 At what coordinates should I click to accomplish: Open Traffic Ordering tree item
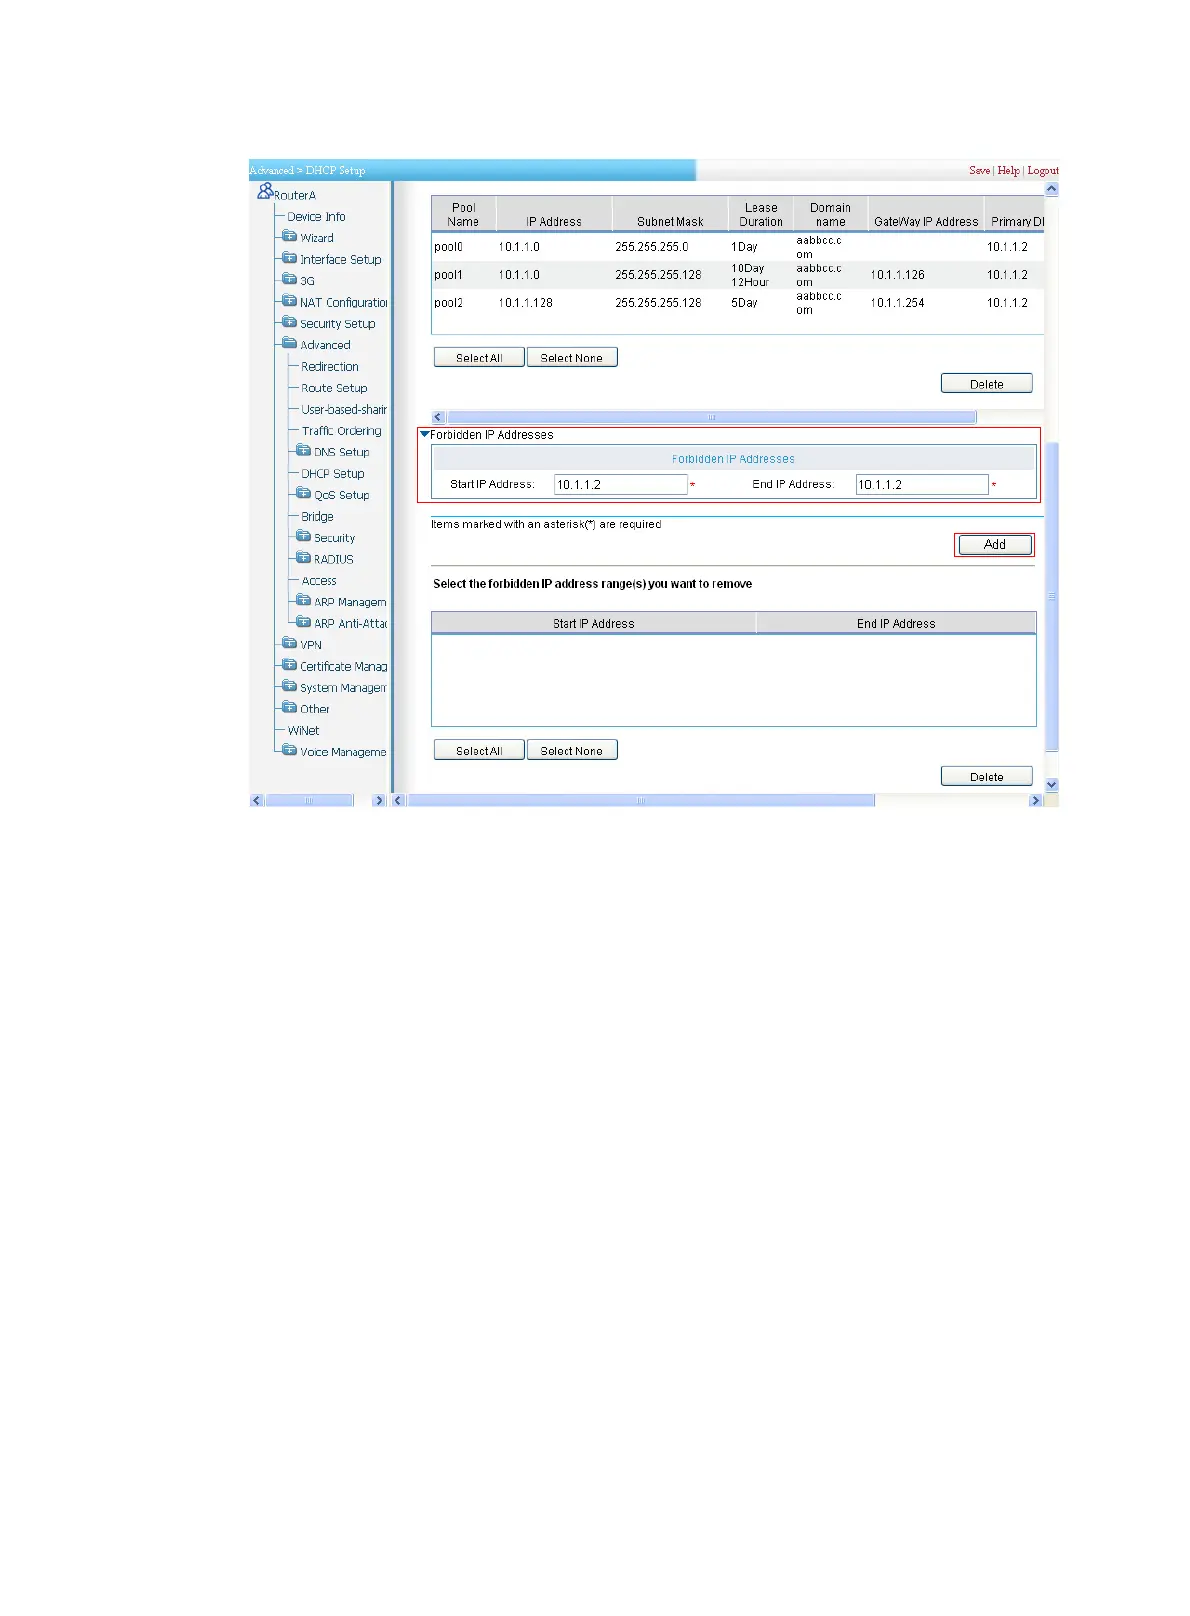[x=341, y=431]
